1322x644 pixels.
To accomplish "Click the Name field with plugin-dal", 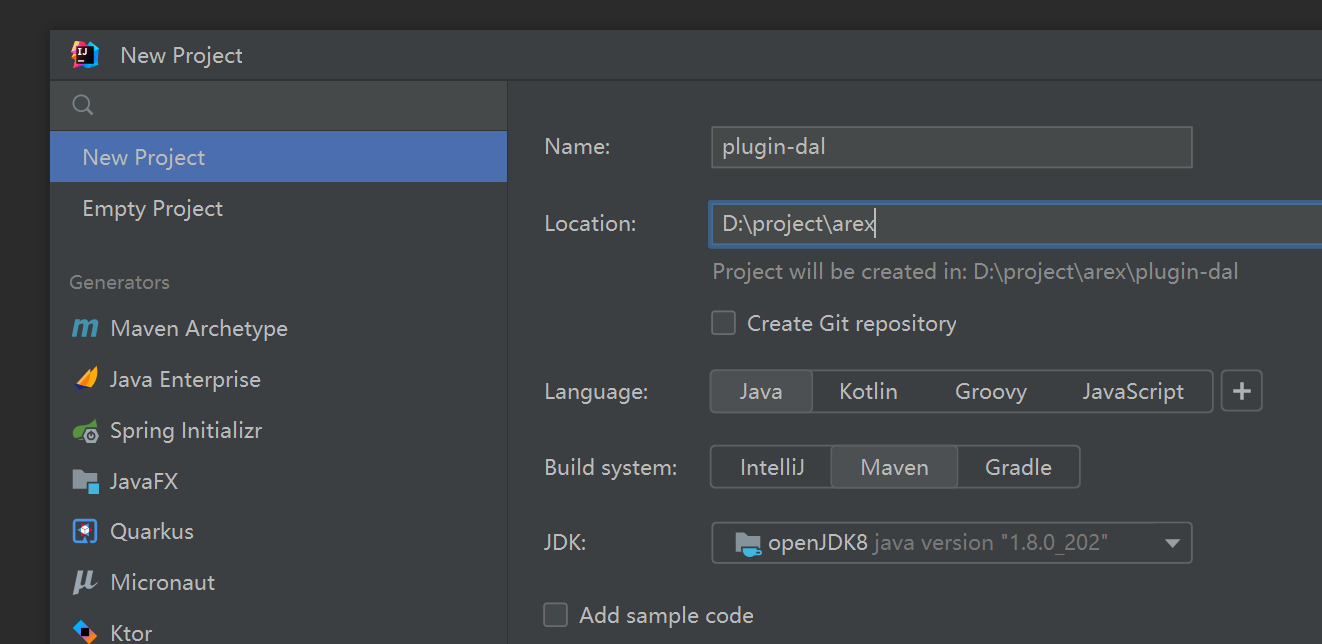I will [951, 147].
